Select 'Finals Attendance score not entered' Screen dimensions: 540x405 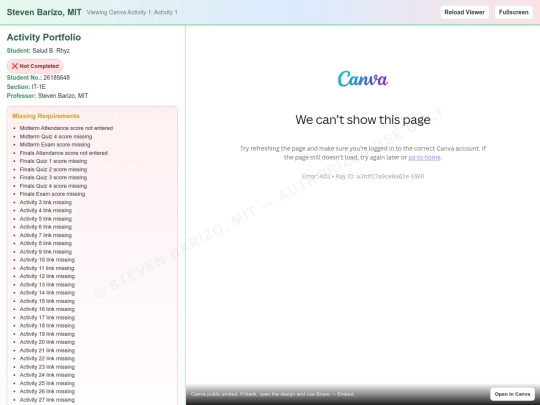[x=64, y=153]
